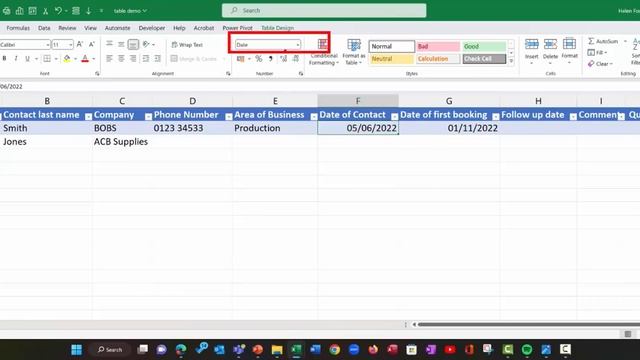Go to the Developer tab
The width and height of the screenshot is (640, 360).
click(x=152, y=28)
